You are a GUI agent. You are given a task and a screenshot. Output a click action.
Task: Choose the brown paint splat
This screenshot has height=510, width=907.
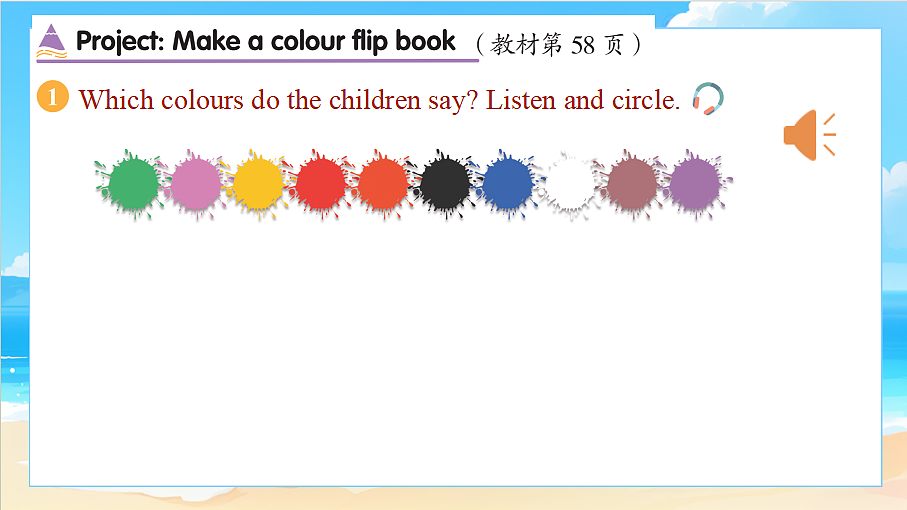pos(632,184)
